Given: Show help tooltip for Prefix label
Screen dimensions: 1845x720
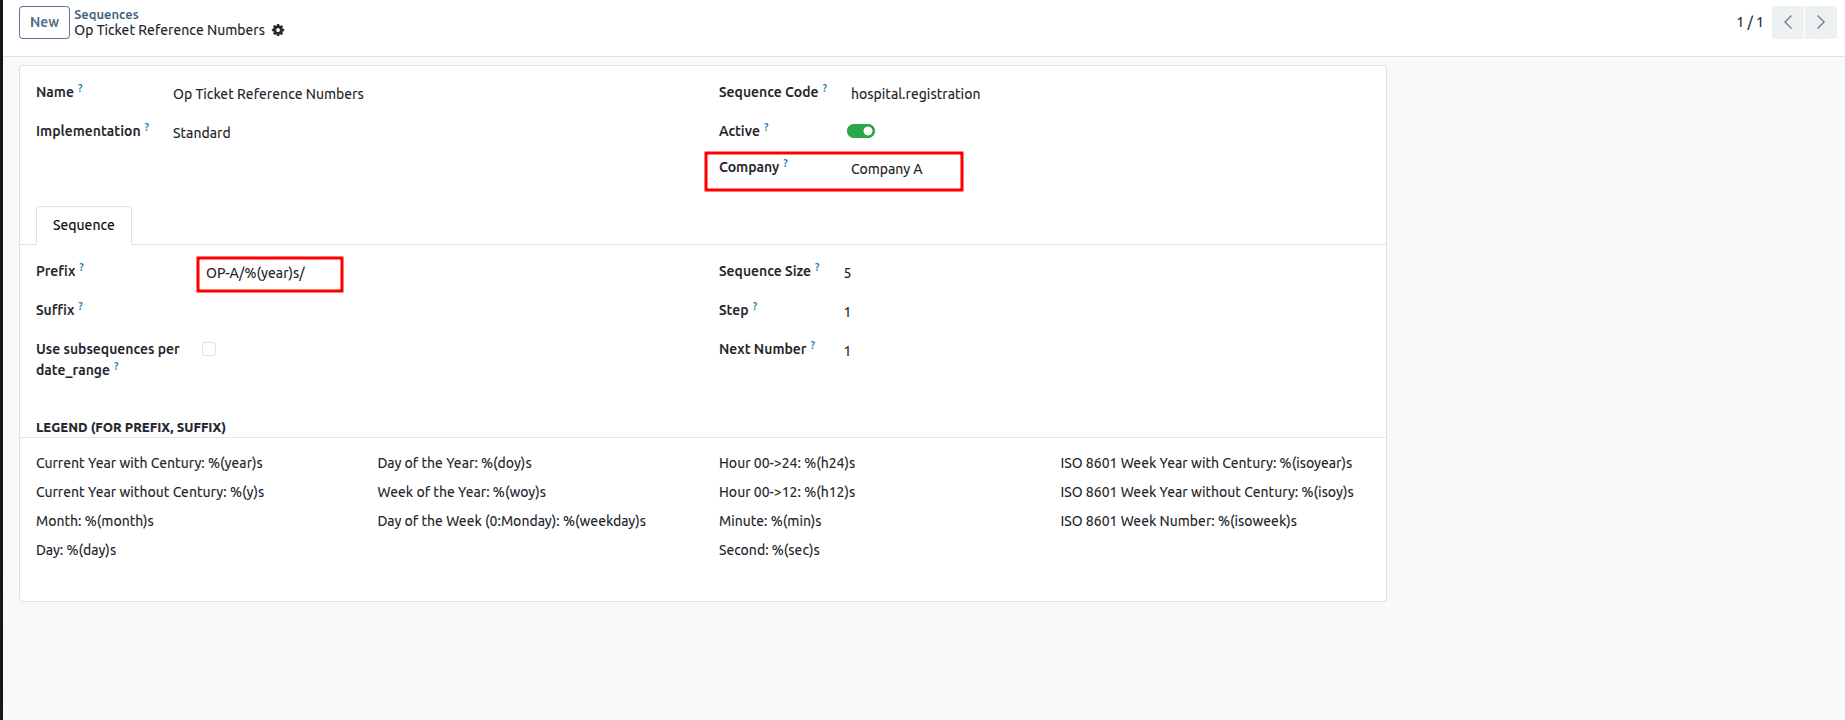Looking at the screenshot, I should 82,267.
